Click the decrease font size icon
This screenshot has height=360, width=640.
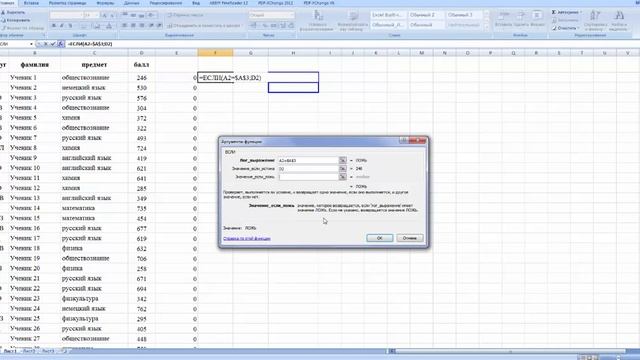(112, 15)
